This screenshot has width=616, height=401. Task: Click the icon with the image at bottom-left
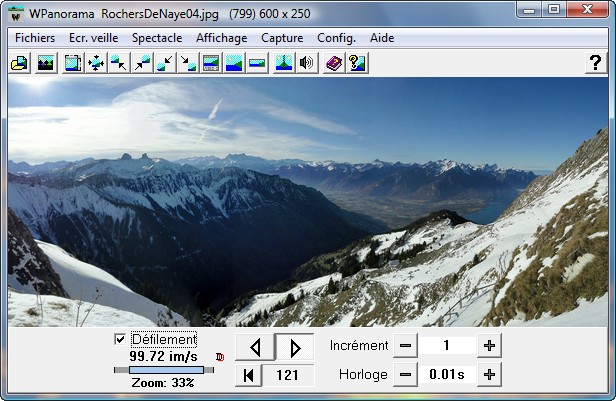pos(165,63)
